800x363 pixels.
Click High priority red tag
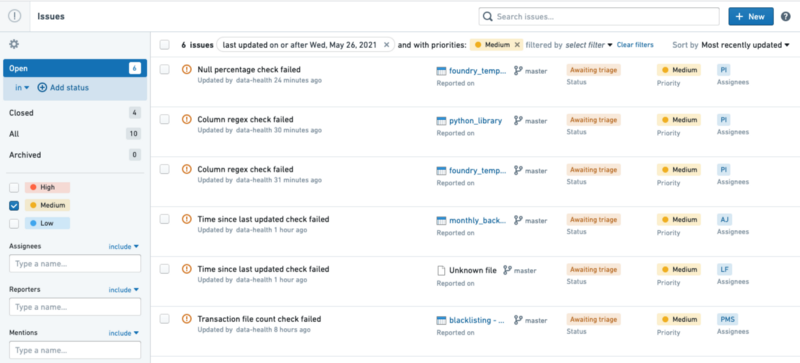point(47,187)
